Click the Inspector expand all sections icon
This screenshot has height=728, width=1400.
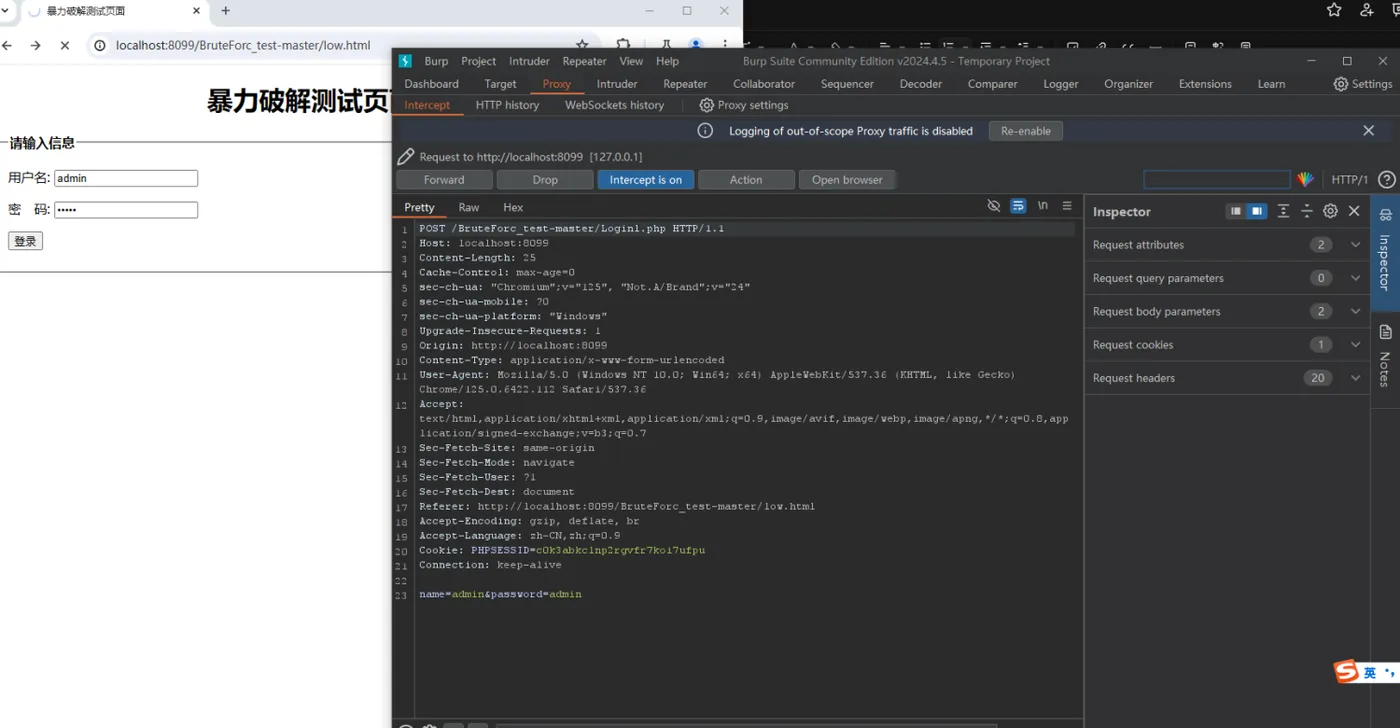point(1283,211)
